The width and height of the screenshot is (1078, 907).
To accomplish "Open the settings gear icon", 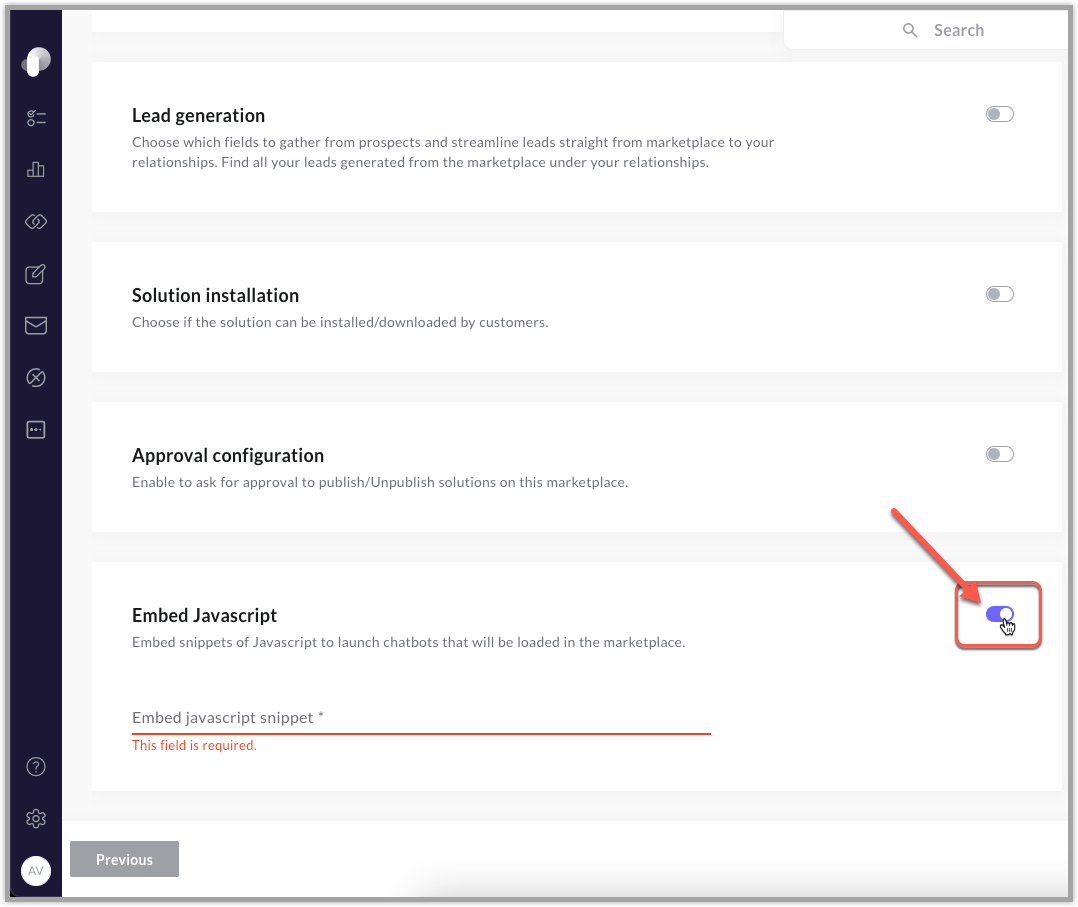I will (x=36, y=818).
